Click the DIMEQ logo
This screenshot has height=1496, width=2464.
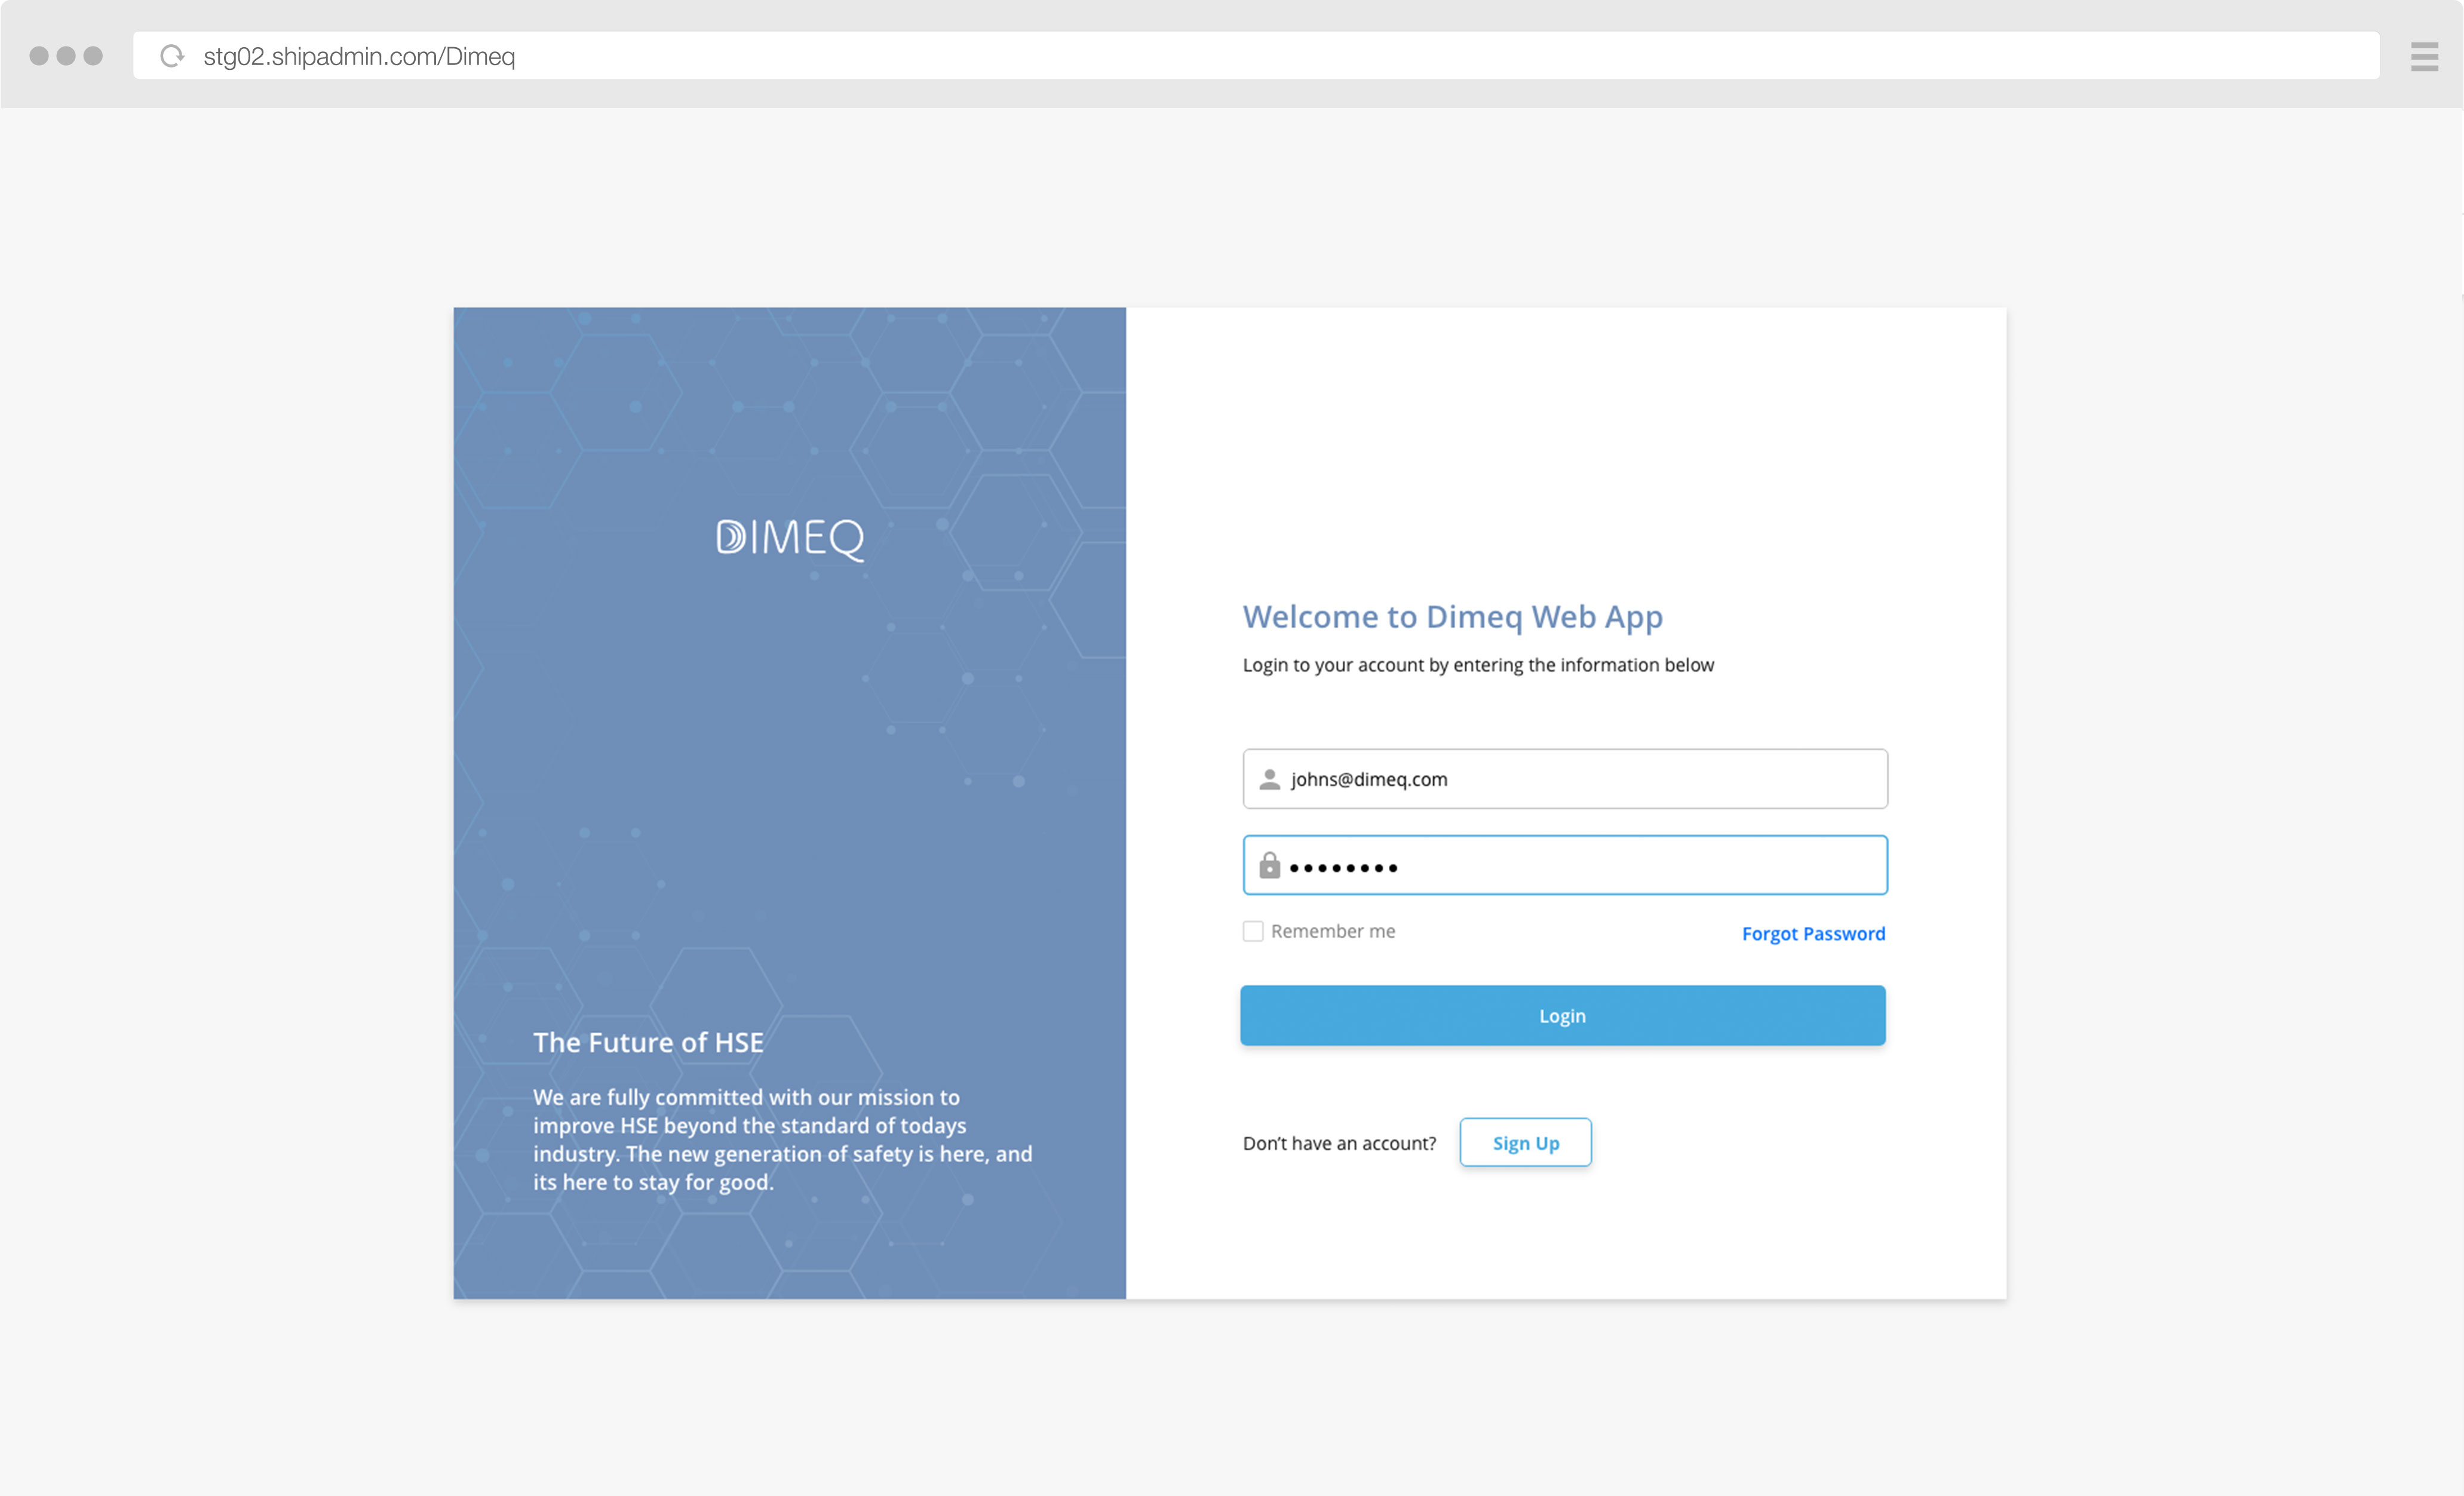(790, 539)
